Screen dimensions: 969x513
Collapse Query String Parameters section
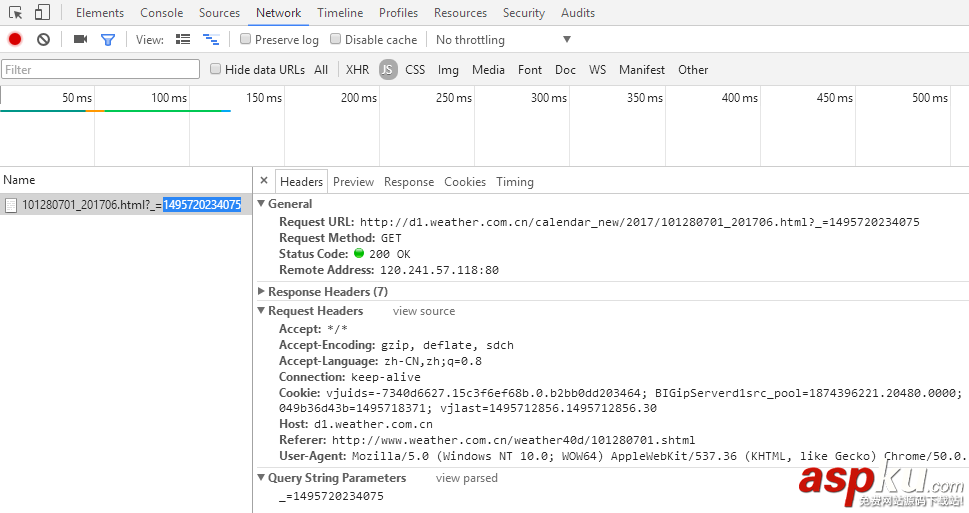point(261,477)
